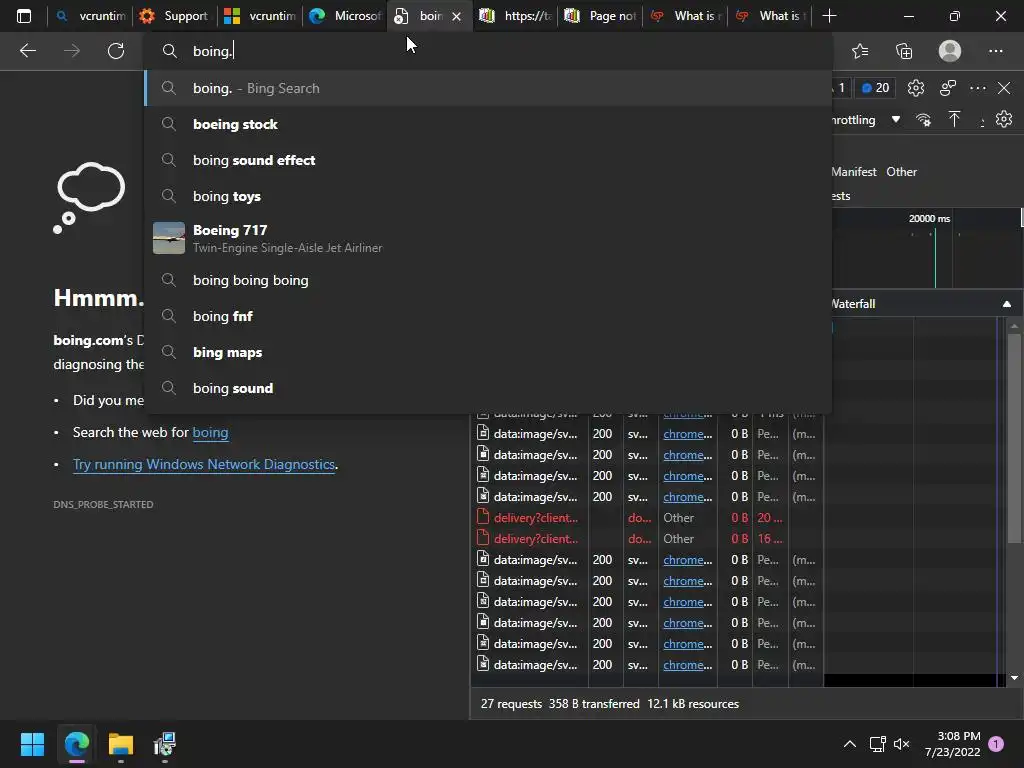The width and height of the screenshot is (1024, 768).
Task: Open Try running Windows Network Diagnostics link
Action: pos(204,464)
